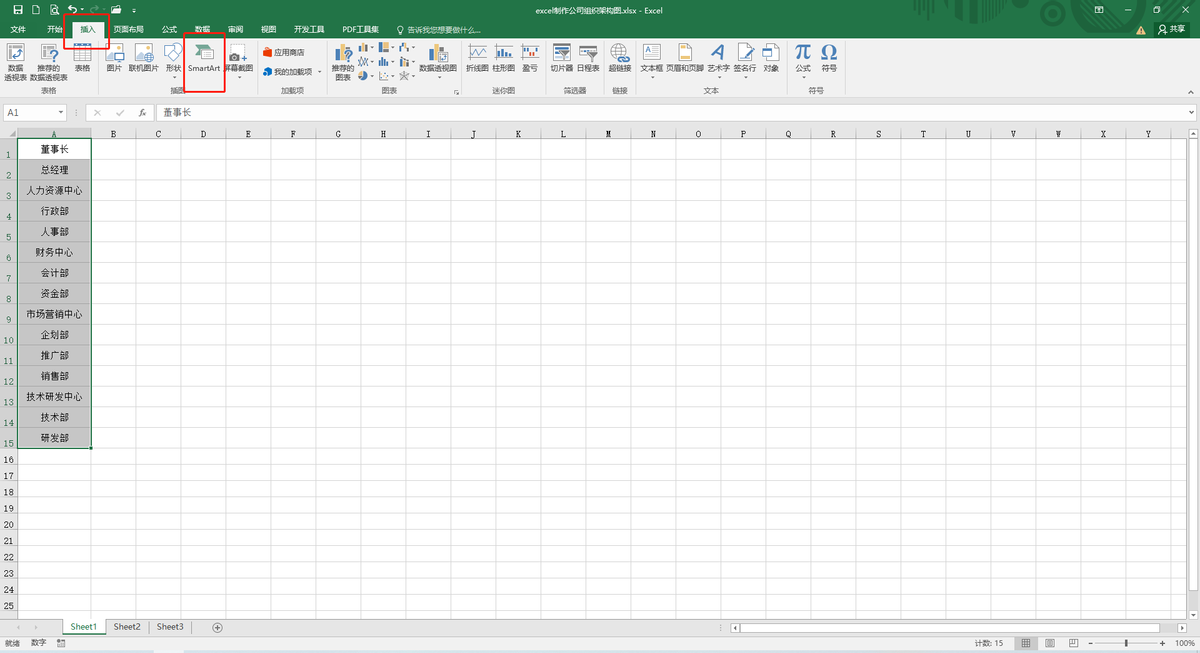Switch to the Formulas (公式) ribbon tab
This screenshot has height=653, width=1200.
(x=169, y=29)
